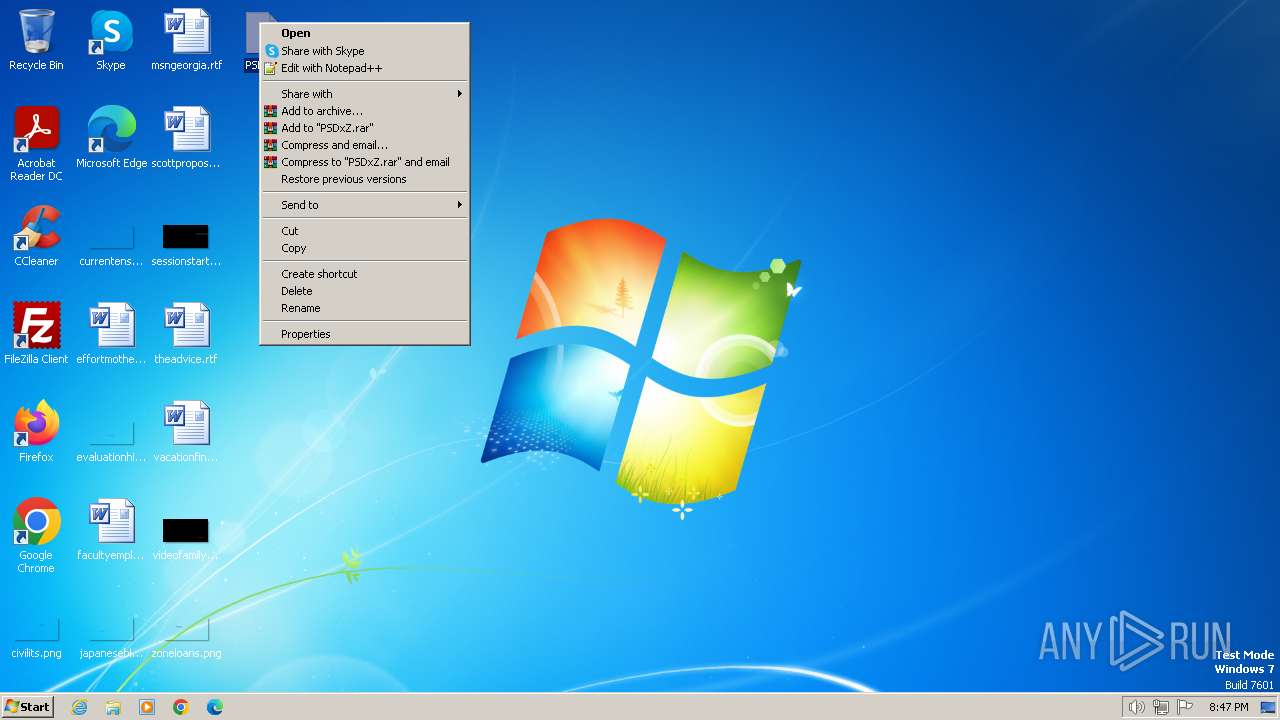The image size is (1280, 720).
Task: Open the Recycle Bin icon
Action: (x=36, y=40)
